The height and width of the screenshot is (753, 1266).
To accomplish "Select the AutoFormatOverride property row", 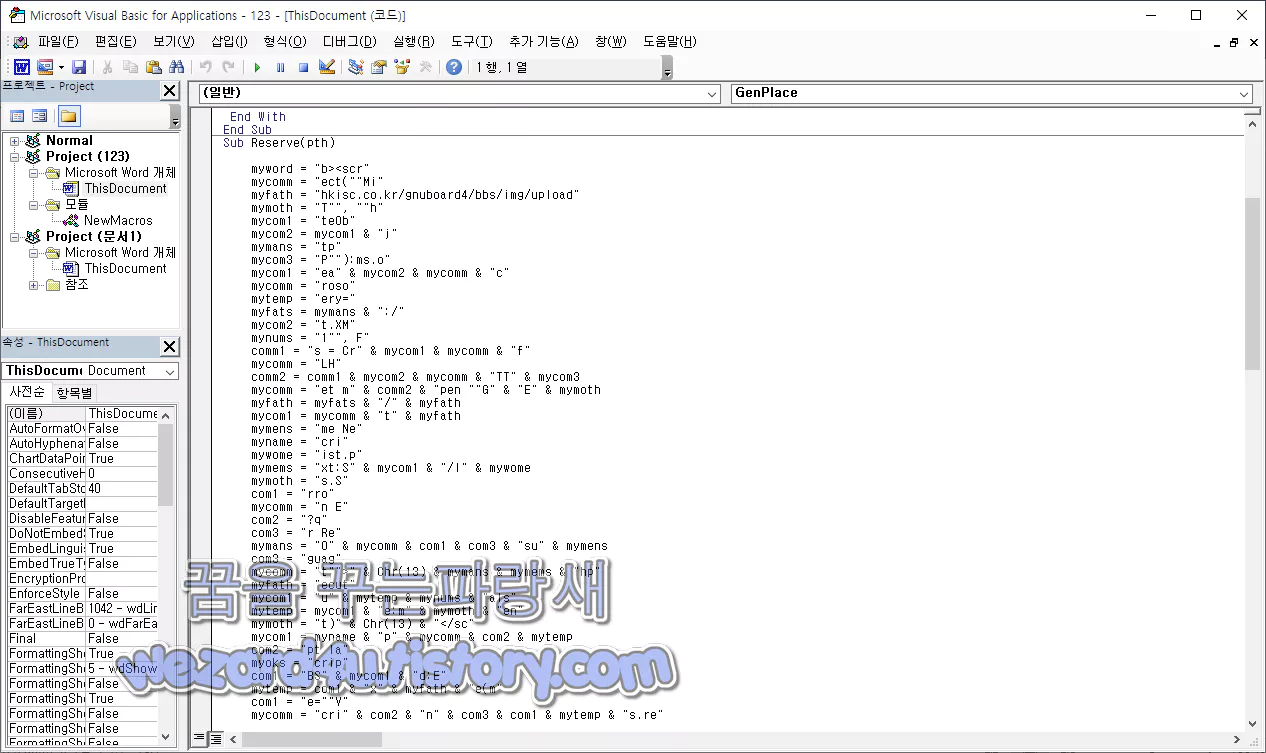I will [x=82, y=428].
